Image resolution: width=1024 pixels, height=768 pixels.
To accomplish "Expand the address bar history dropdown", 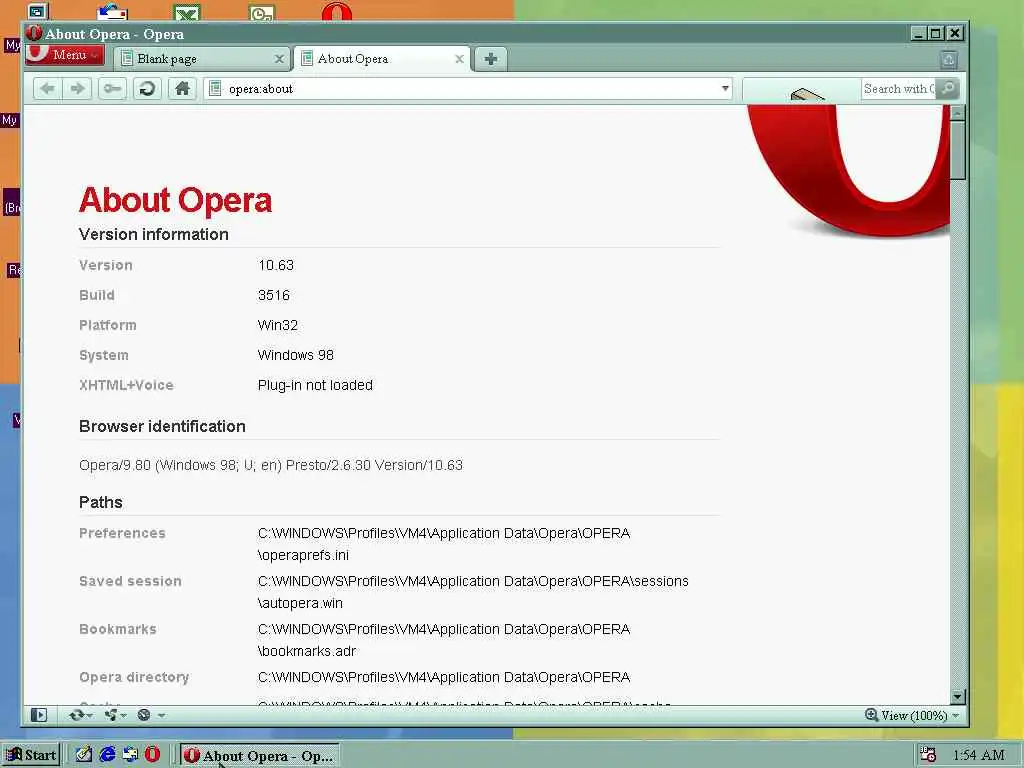I will [x=725, y=88].
